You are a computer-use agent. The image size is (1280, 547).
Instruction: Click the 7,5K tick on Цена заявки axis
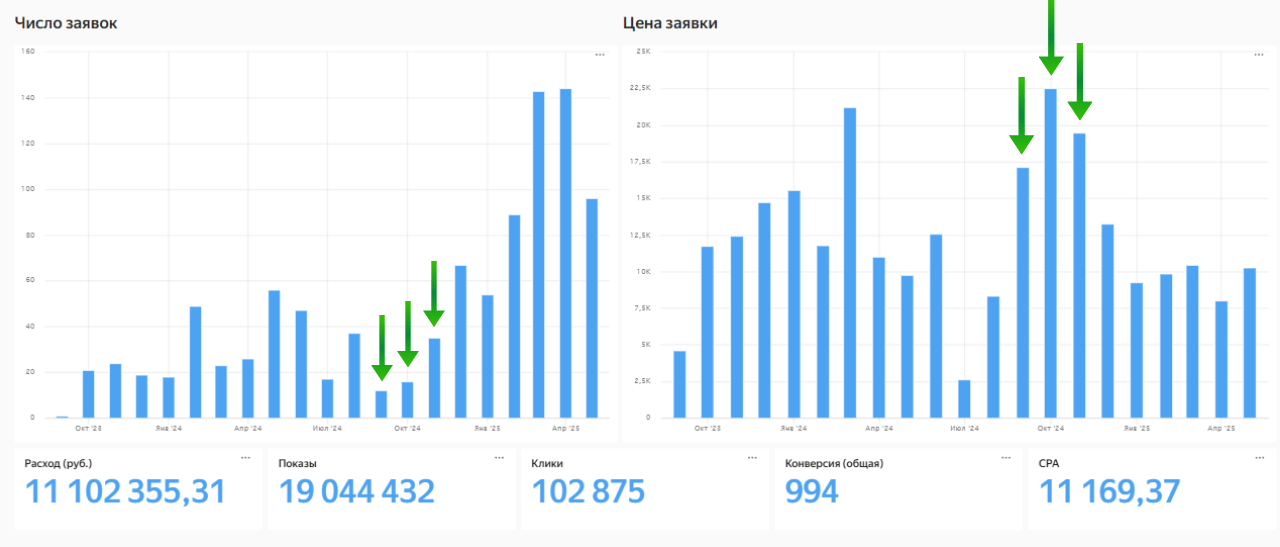[643, 308]
